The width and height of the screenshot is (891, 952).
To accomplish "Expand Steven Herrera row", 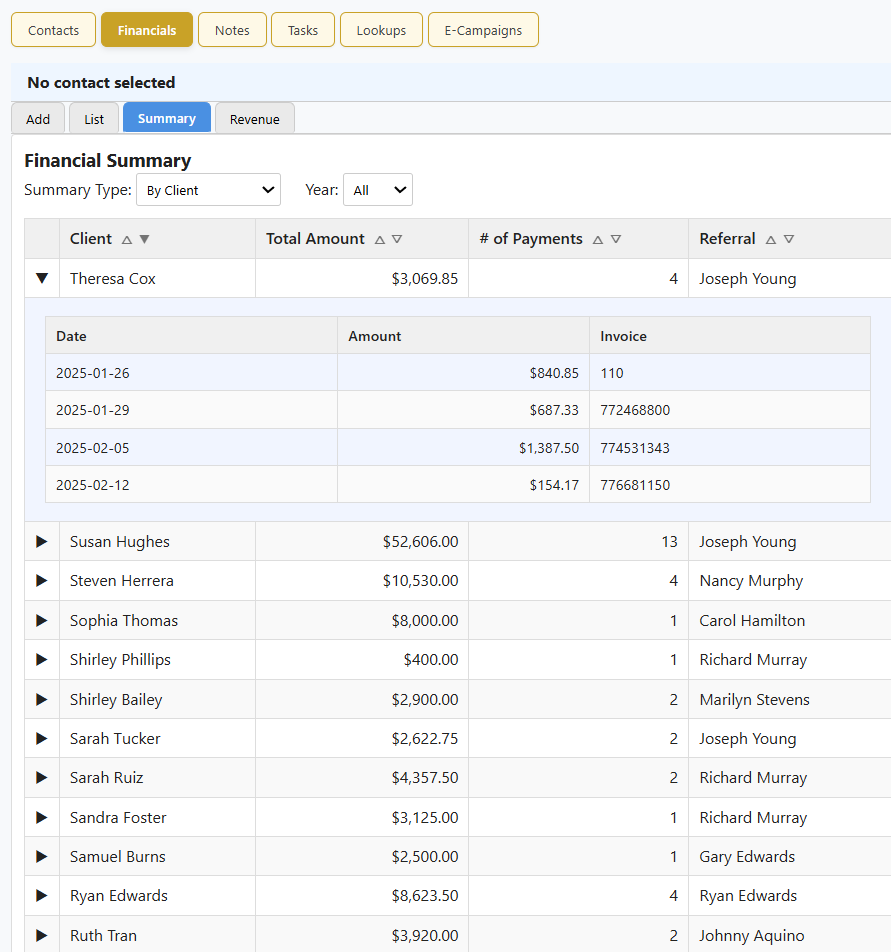I will click(x=42, y=580).
